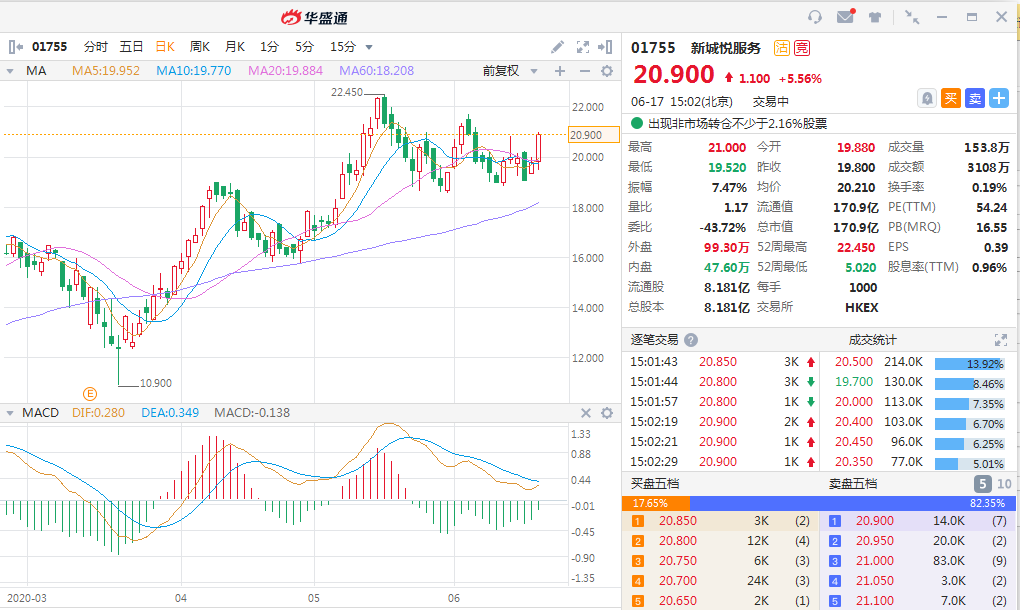Click the 华盛通 app logo
Image resolution: width=1020 pixels, height=610 pixels.
(315, 18)
